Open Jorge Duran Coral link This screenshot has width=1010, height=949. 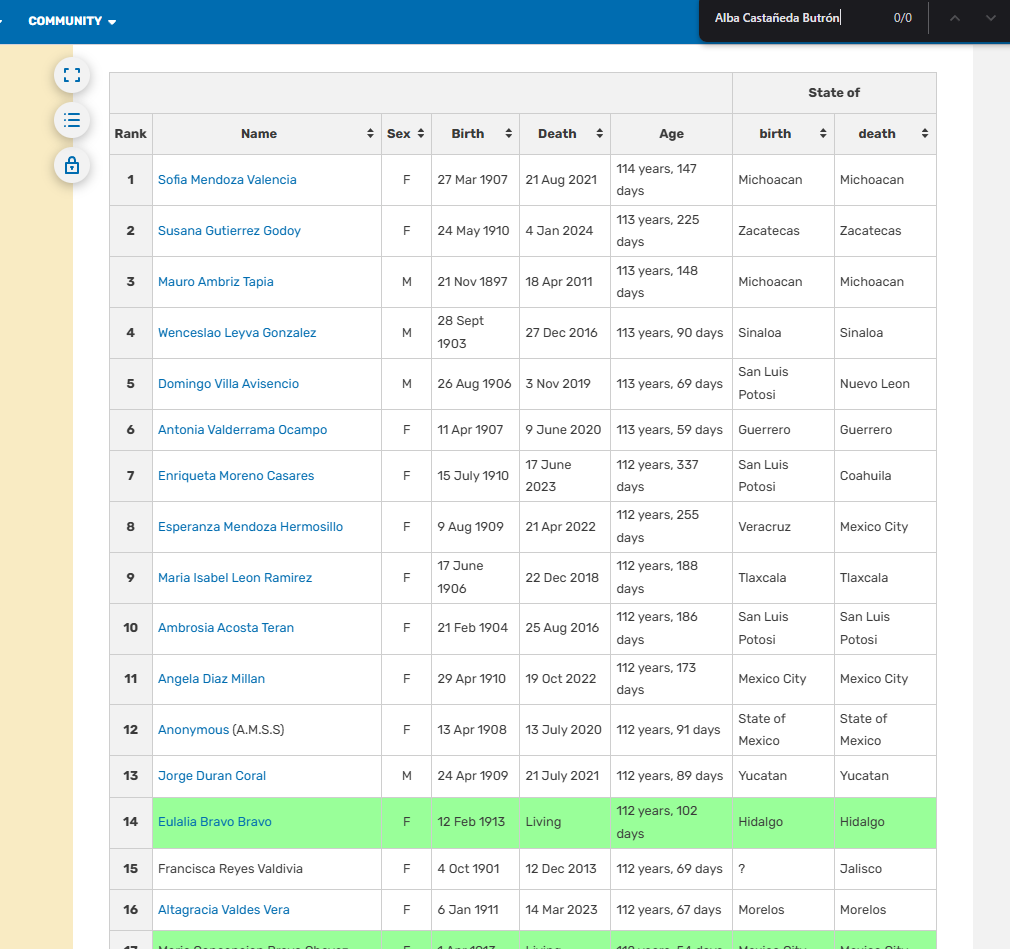(212, 776)
